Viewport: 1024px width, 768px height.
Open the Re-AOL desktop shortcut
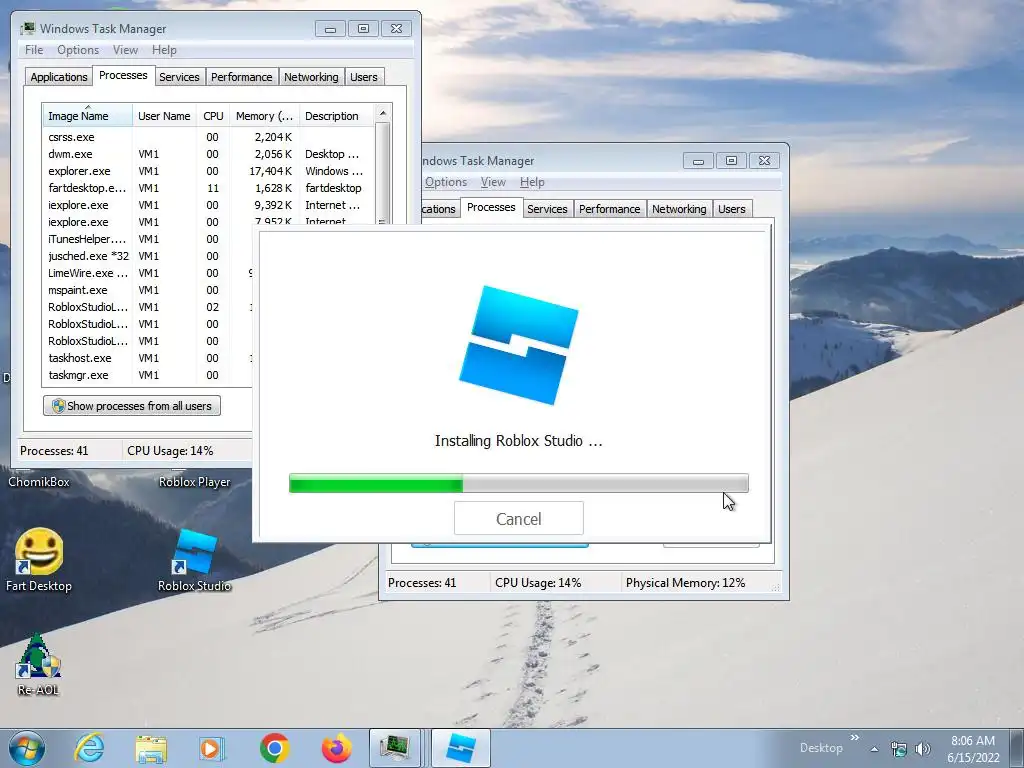pos(38,656)
